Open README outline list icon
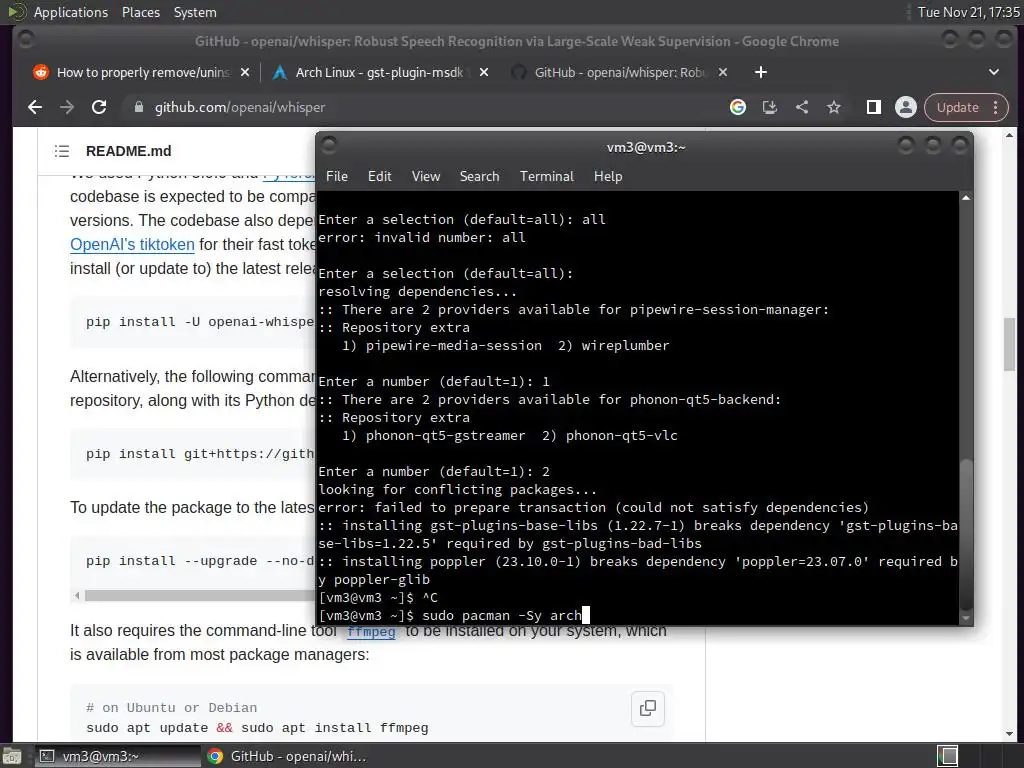The height and width of the screenshot is (768, 1024). (x=62, y=151)
